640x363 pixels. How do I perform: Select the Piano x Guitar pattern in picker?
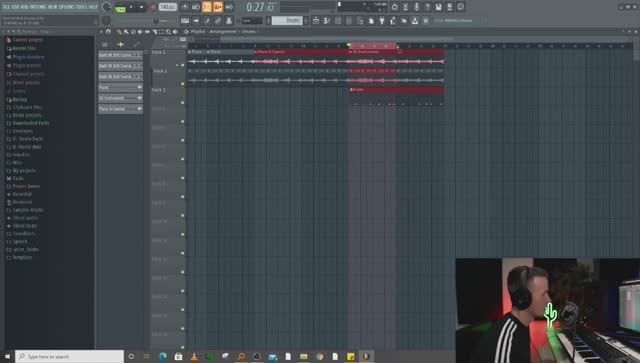click(120, 109)
